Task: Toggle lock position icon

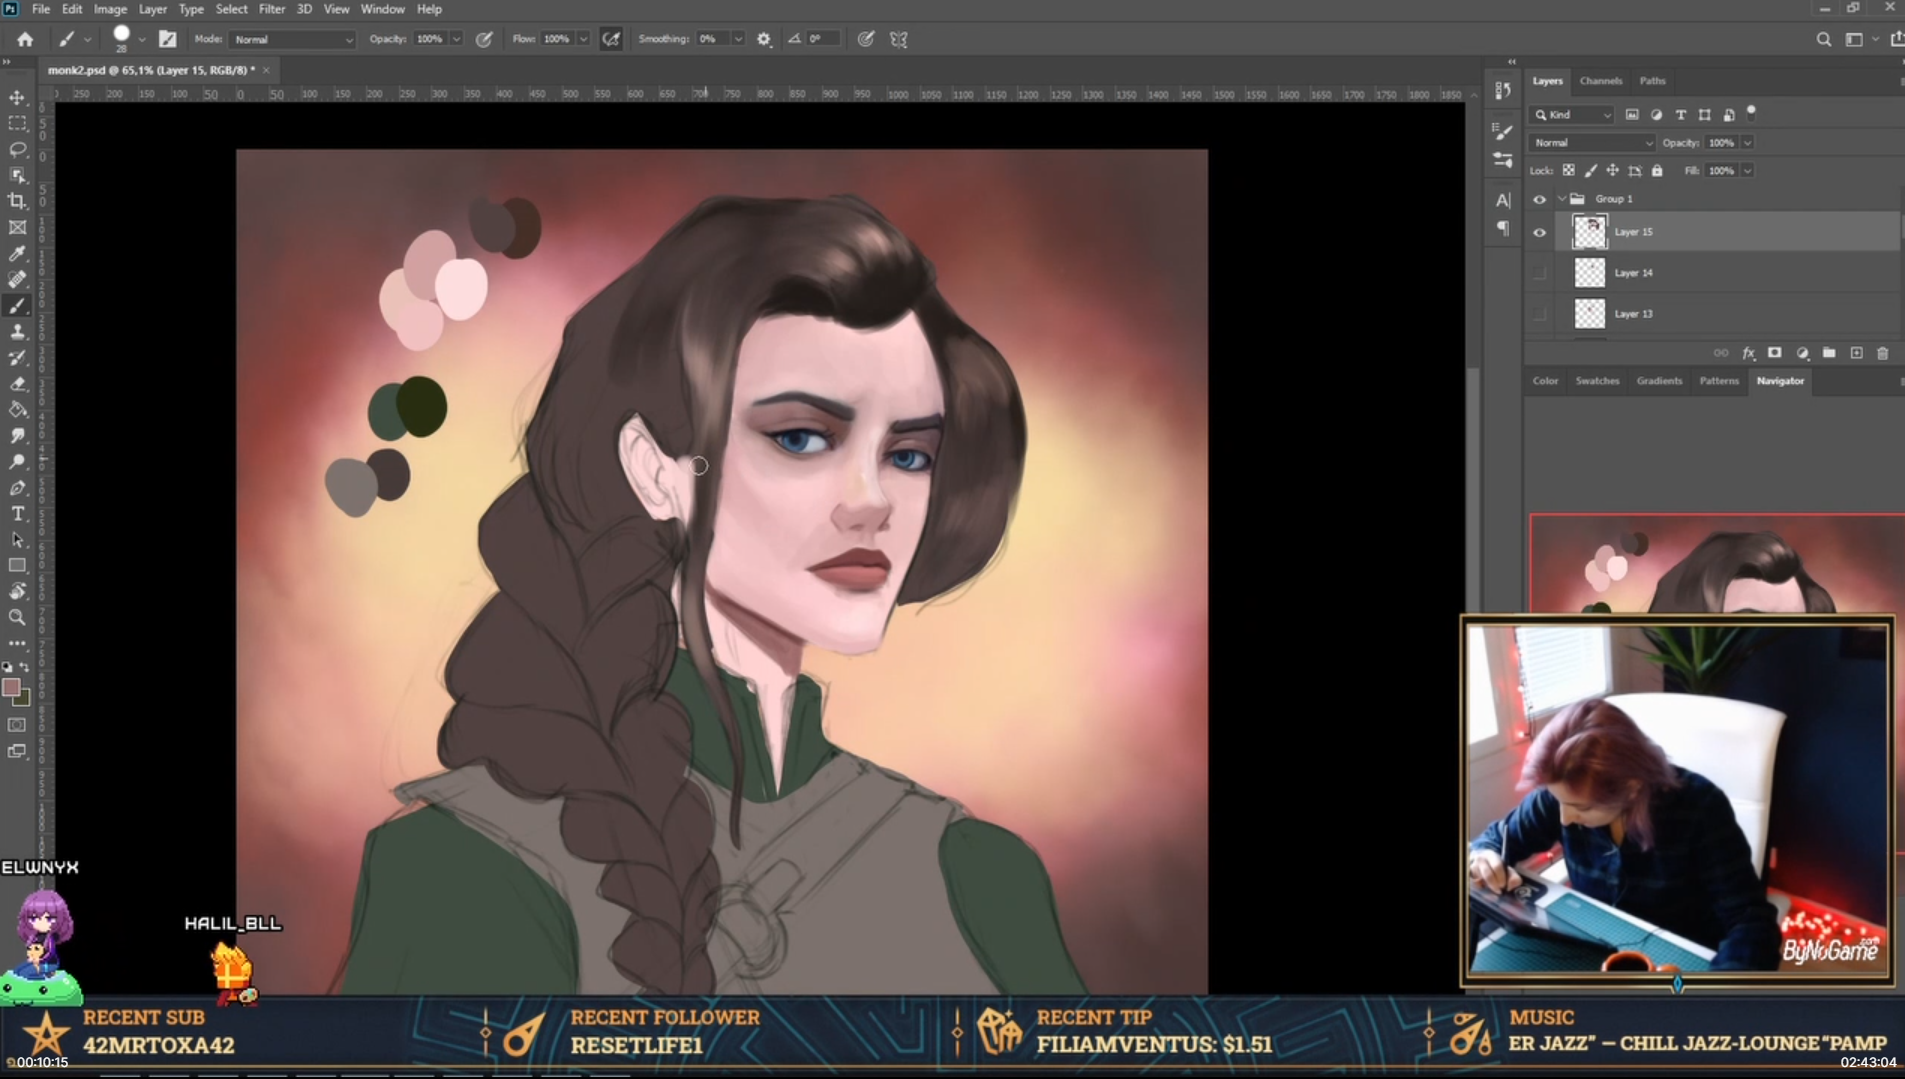Action: 1612,171
